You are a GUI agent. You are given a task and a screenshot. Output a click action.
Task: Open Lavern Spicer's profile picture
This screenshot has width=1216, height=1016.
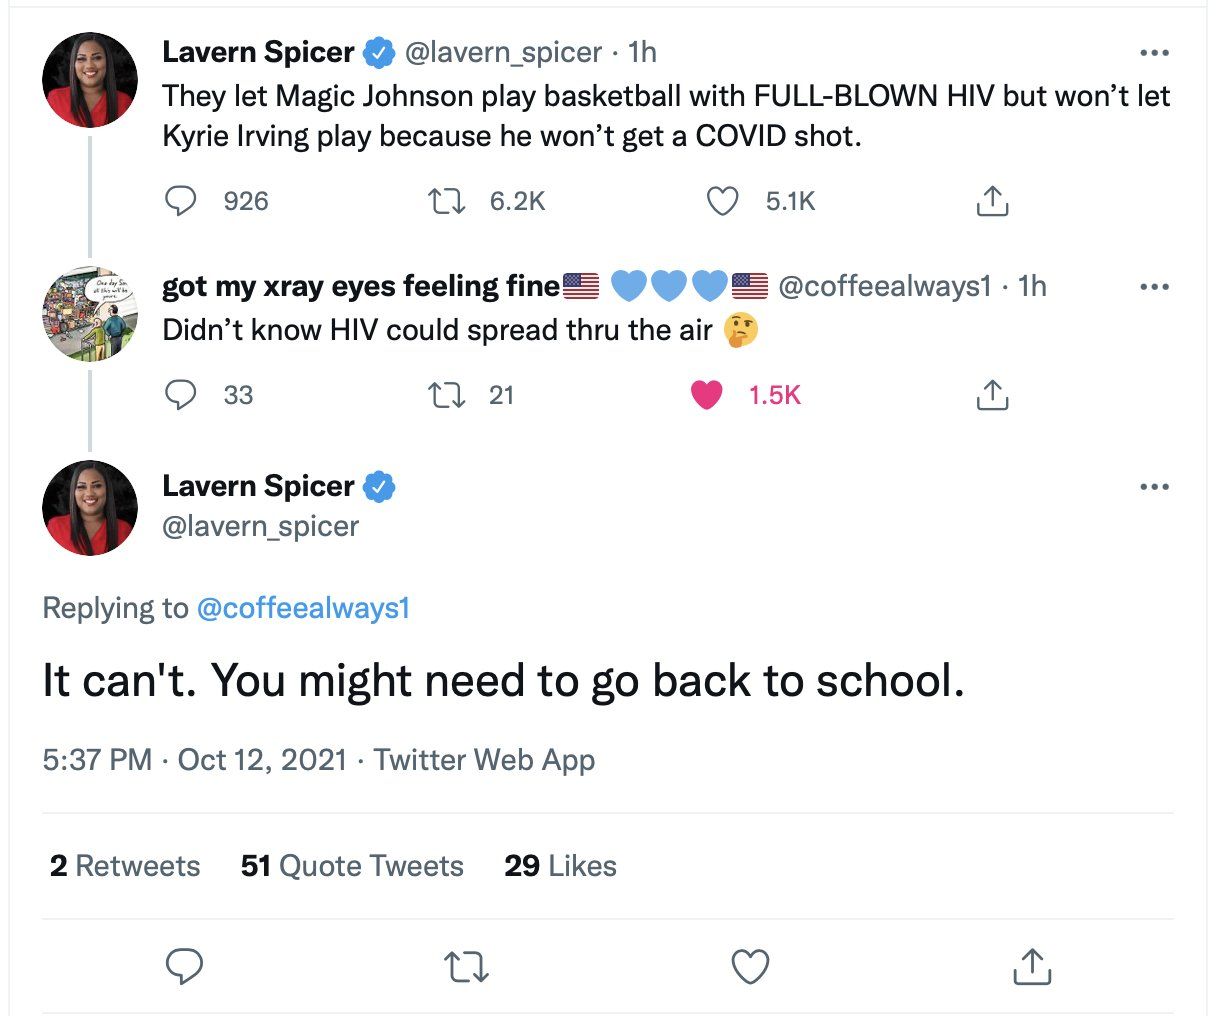point(89,80)
